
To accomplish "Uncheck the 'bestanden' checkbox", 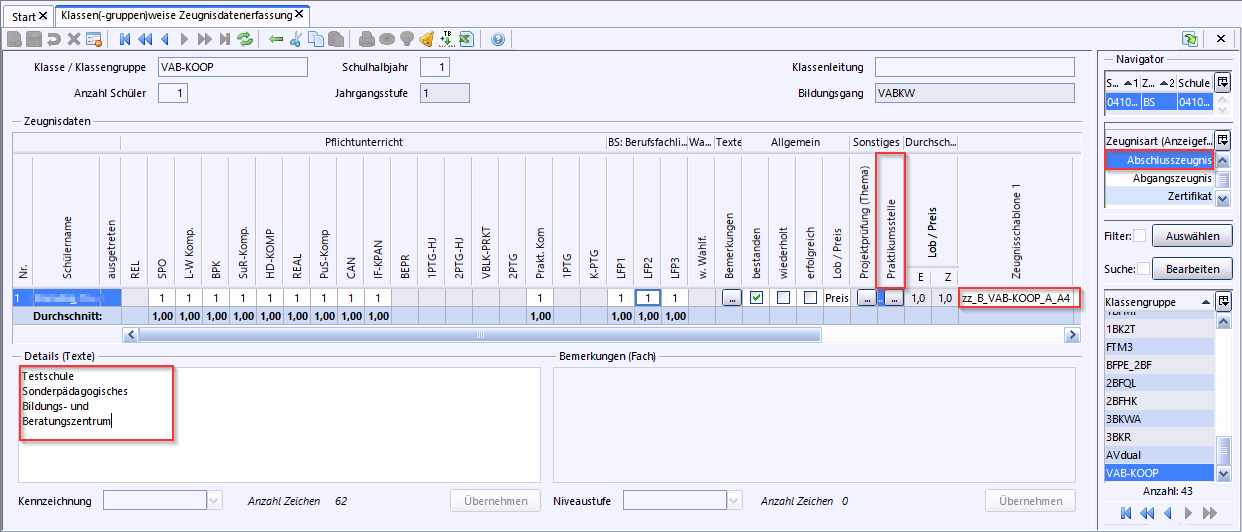I will pyautogui.click(x=757, y=298).
